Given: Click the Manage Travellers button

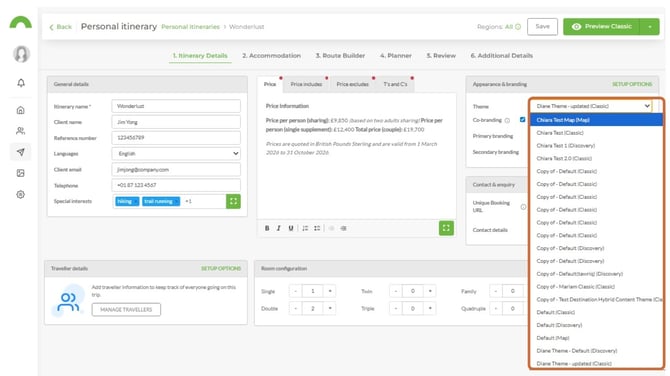Looking at the screenshot, I should (126, 309).
